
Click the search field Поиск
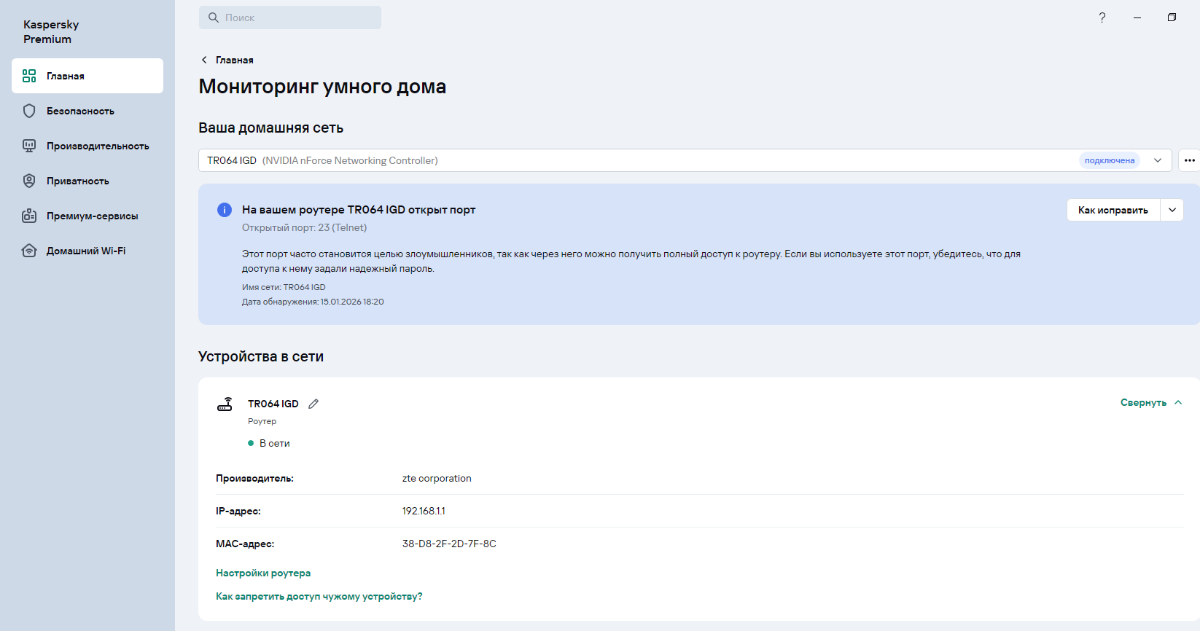coord(290,17)
